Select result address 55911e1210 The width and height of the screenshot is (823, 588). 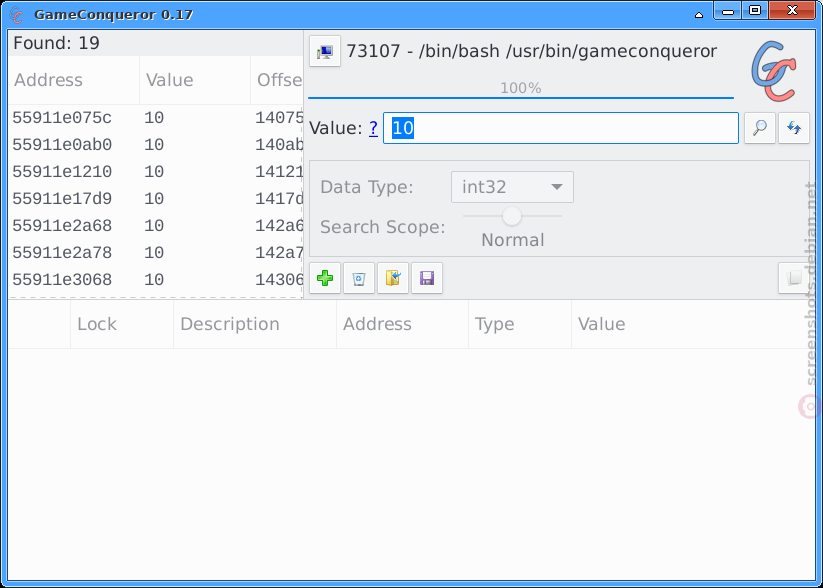(62, 172)
